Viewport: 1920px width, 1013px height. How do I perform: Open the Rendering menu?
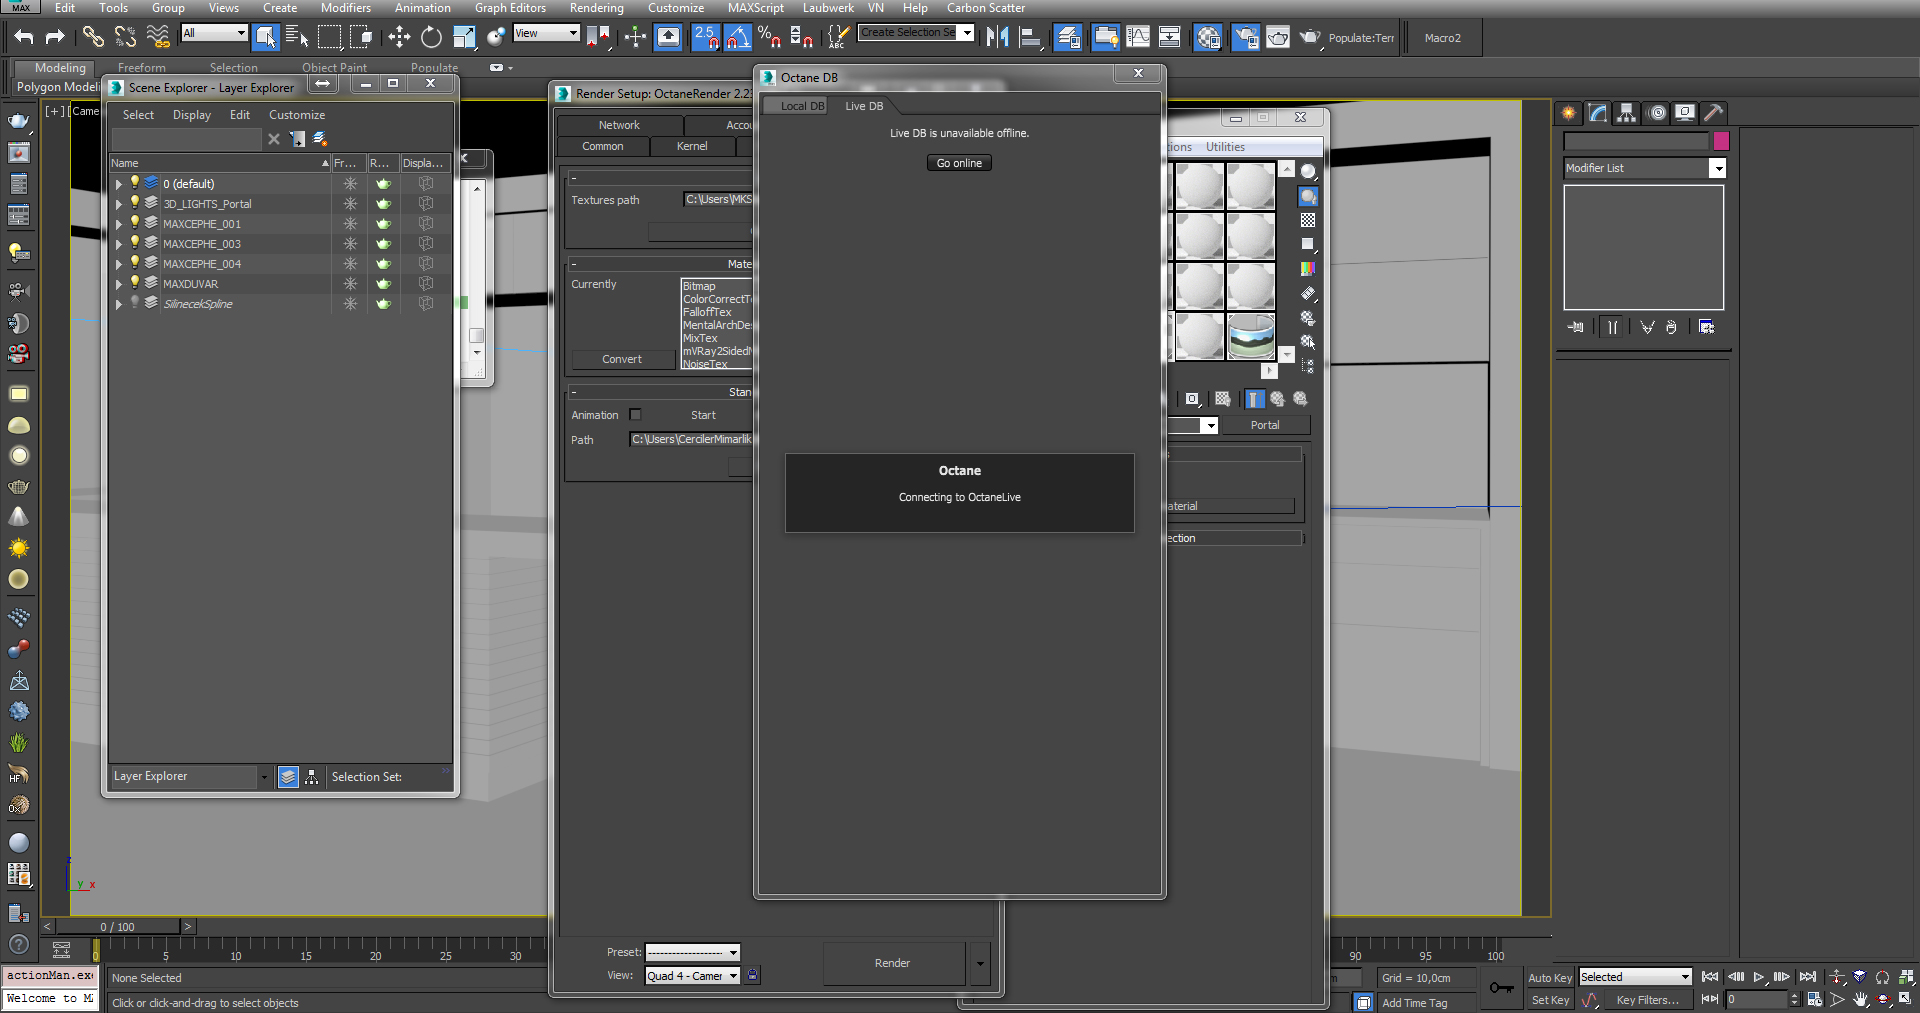(x=596, y=8)
